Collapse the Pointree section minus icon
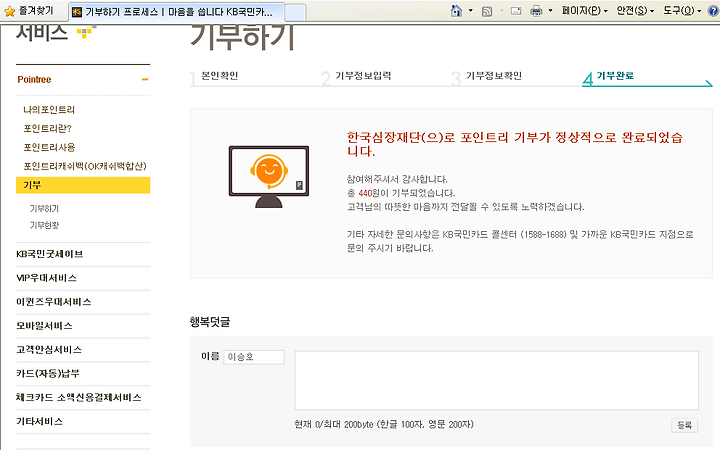 coord(145,79)
